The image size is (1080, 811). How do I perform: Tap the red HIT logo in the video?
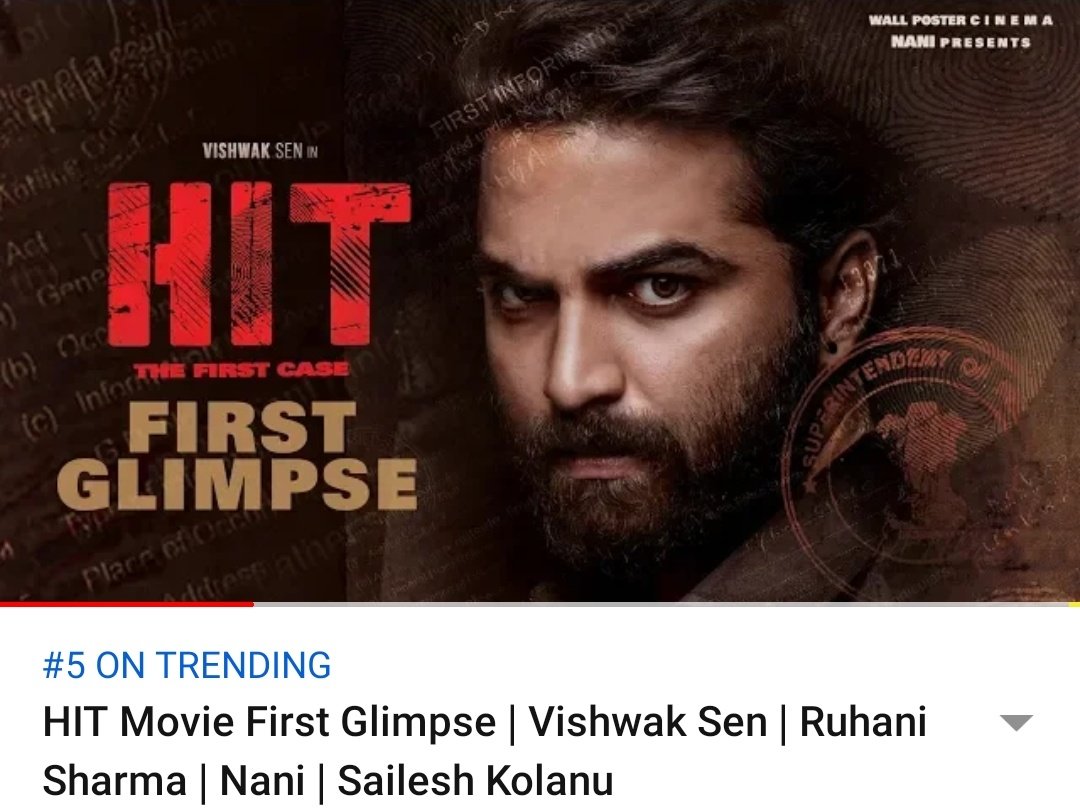click(260, 265)
